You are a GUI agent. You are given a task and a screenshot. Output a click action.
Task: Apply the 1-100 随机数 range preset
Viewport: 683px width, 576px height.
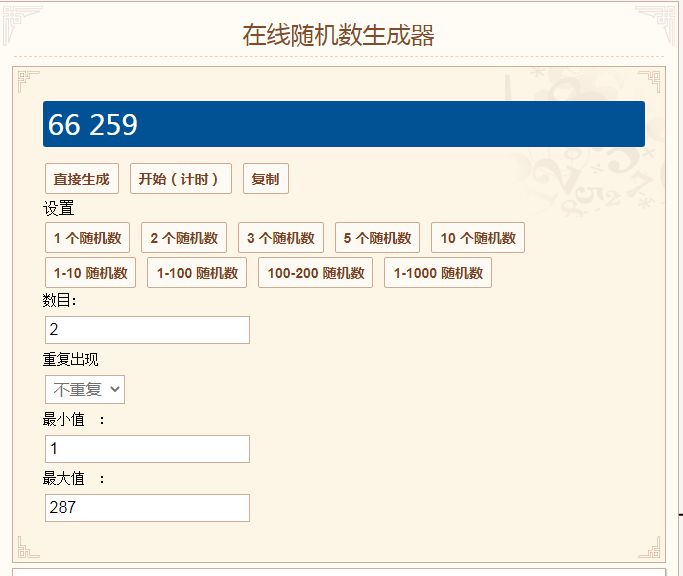[197, 273]
